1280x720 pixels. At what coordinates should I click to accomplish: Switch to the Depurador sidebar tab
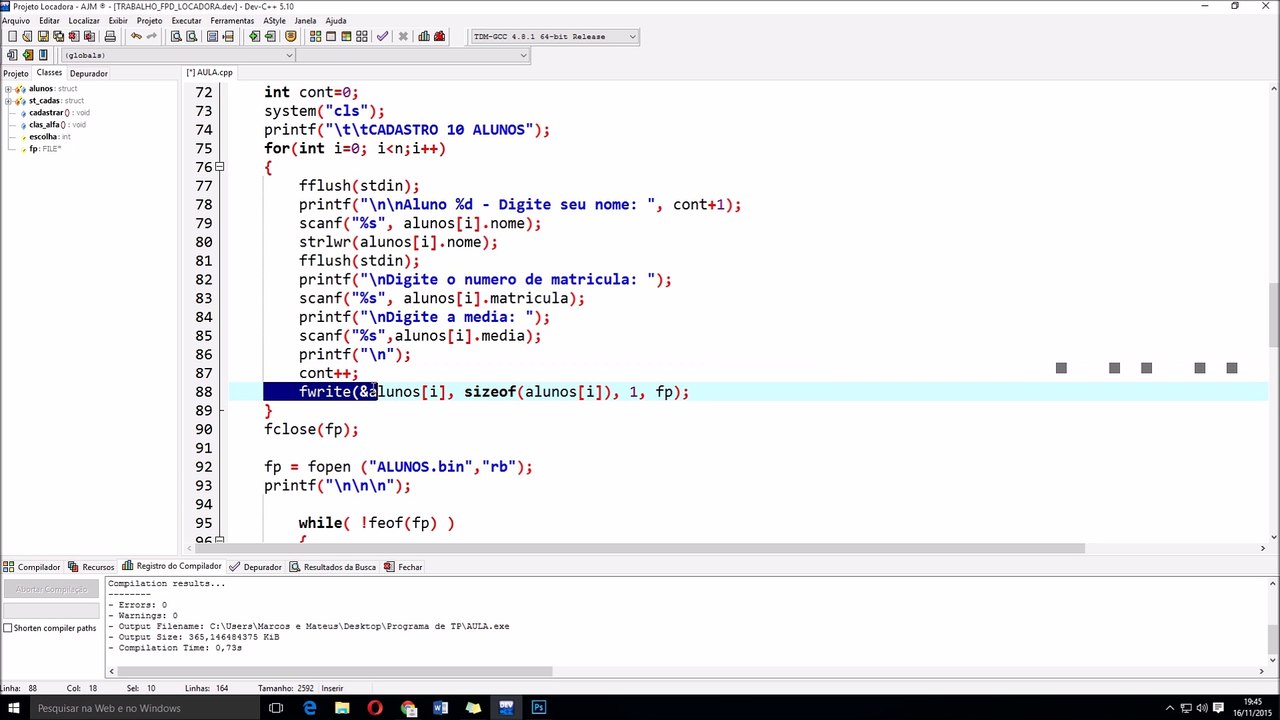pyautogui.click(x=89, y=73)
